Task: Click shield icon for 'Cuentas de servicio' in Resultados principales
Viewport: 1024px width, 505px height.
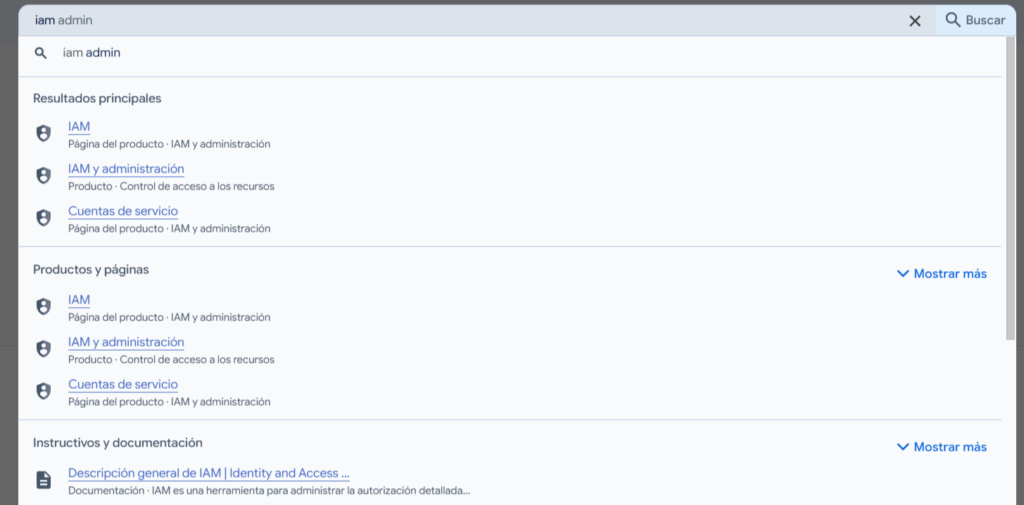Action: coord(43,219)
